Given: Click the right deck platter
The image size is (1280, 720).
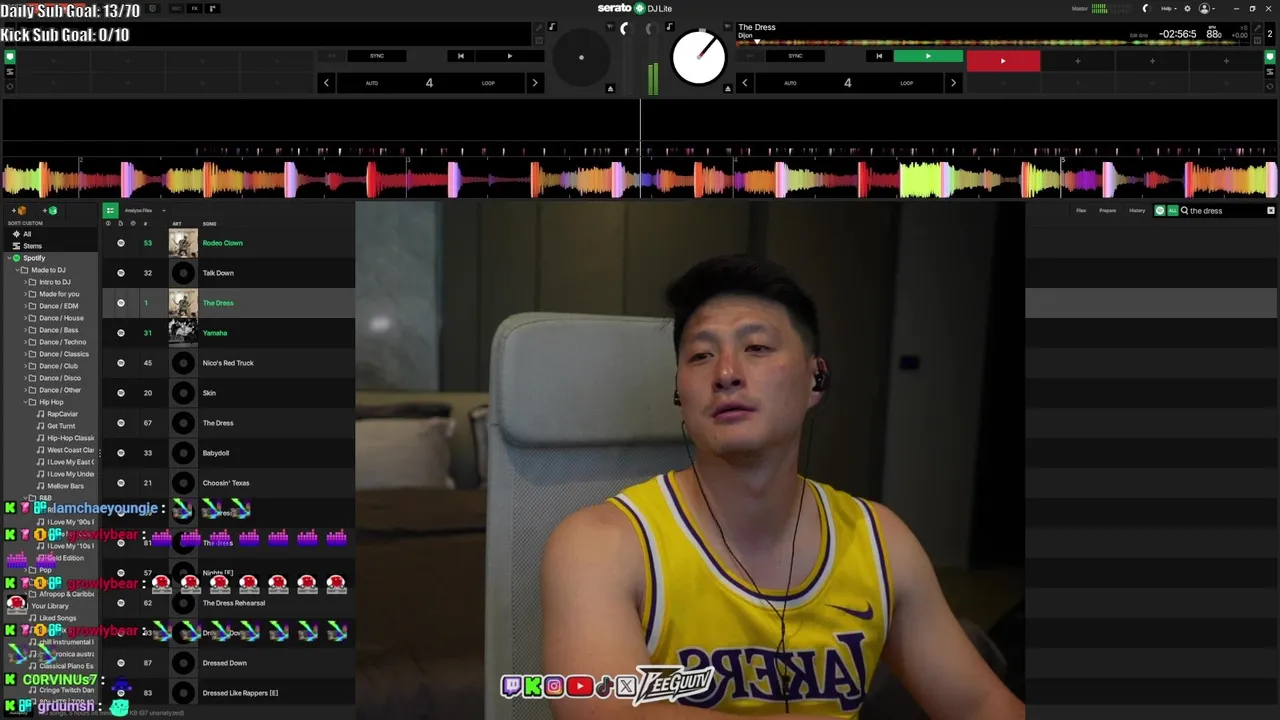Looking at the screenshot, I should click(x=698, y=57).
